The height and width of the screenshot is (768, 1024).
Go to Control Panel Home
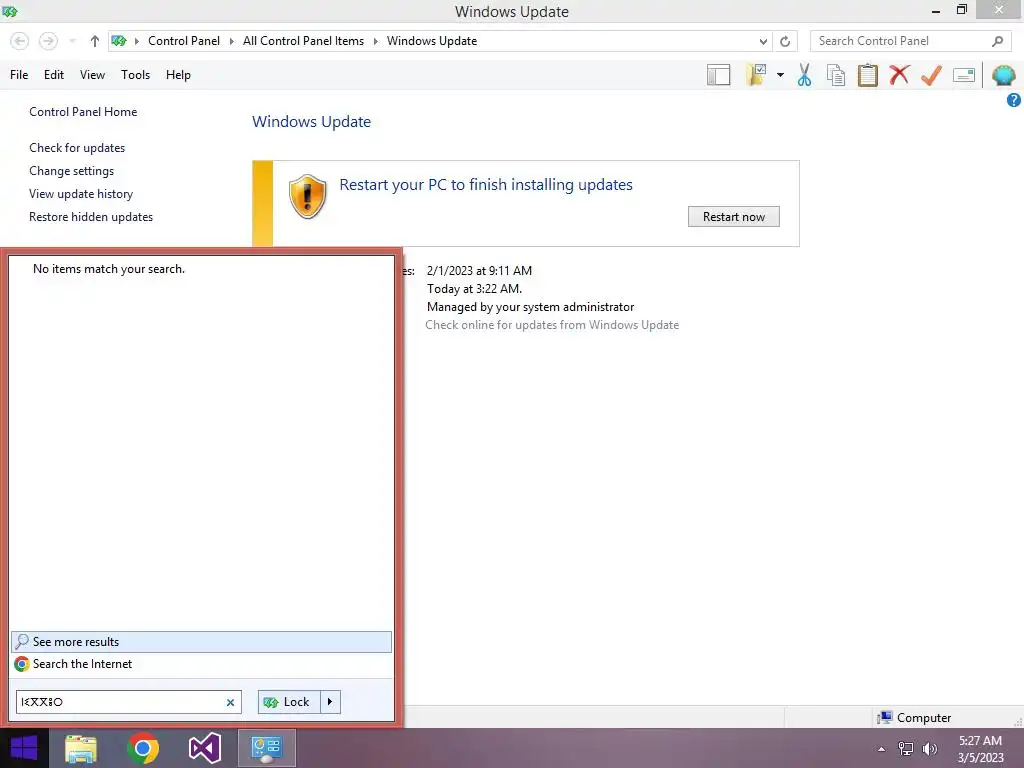click(x=83, y=112)
